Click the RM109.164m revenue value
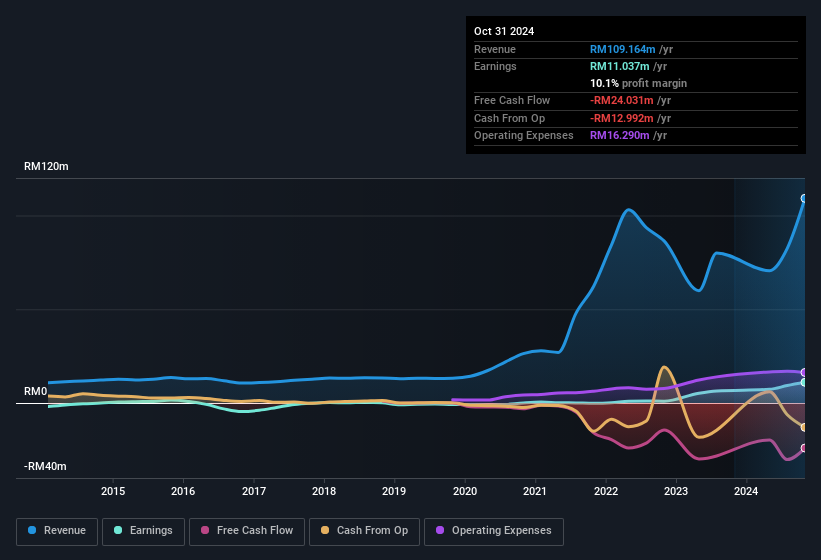Image resolution: width=821 pixels, height=560 pixels. click(x=623, y=49)
